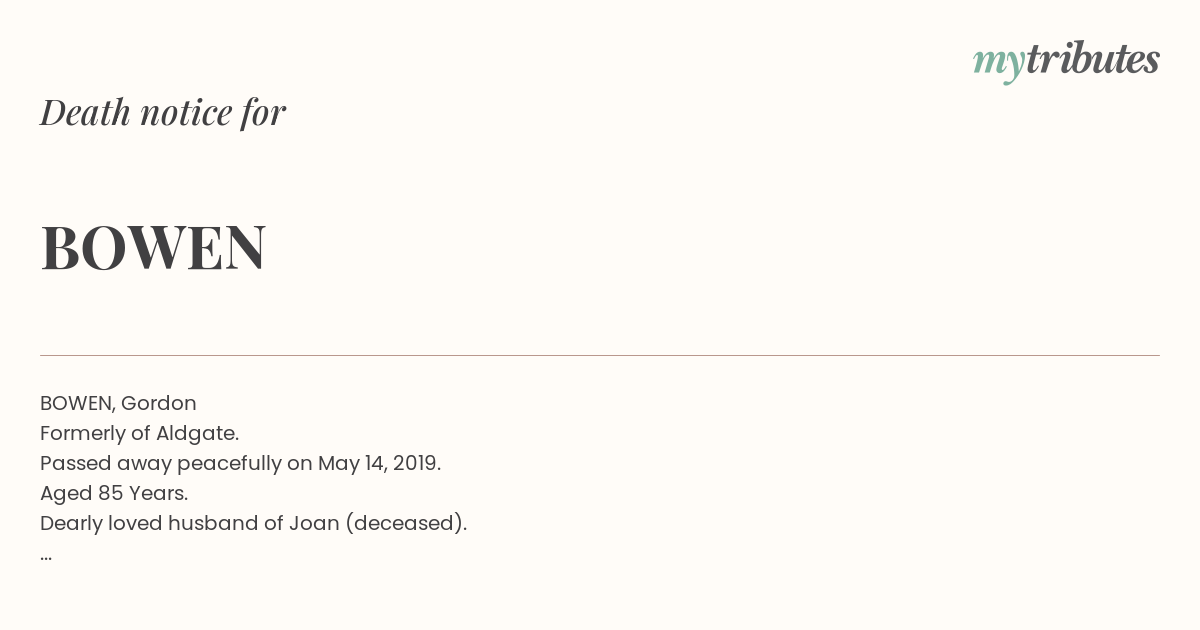The height and width of the screenshot is (630, 1200).
Task: Click the 'Passed away peacefully on May 14, 2019.' line
Action: (x=240, y=463)
